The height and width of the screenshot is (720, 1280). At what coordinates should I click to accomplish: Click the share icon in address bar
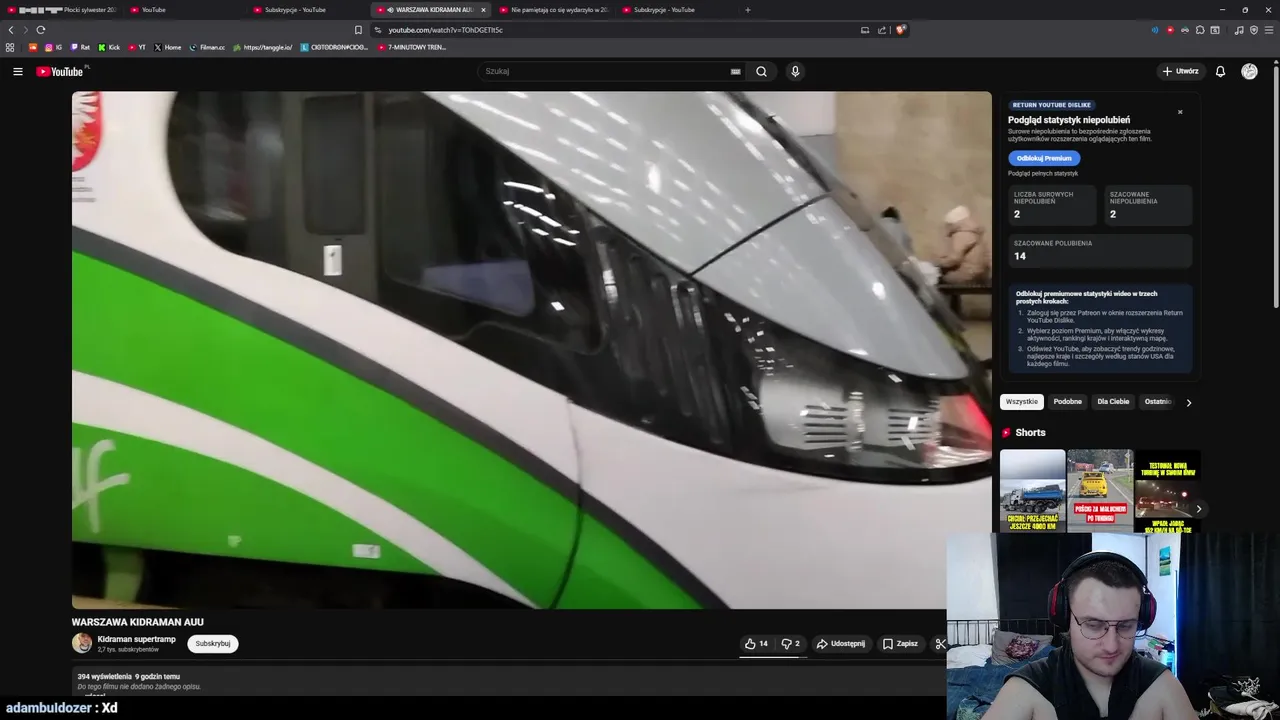pos(882,30)
